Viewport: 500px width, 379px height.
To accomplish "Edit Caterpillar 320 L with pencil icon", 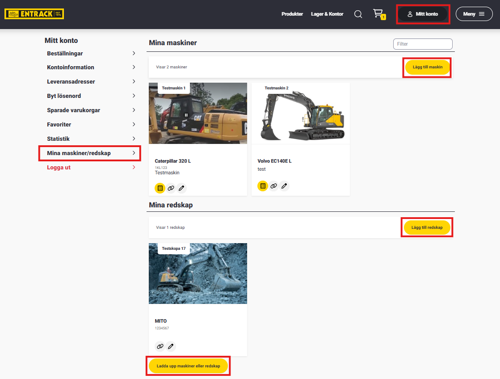I will [181, 188].
